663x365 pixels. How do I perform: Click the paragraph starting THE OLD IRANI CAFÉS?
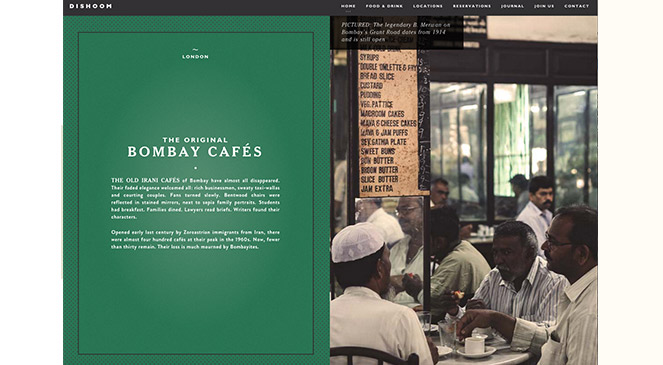[x=195, y=199]
